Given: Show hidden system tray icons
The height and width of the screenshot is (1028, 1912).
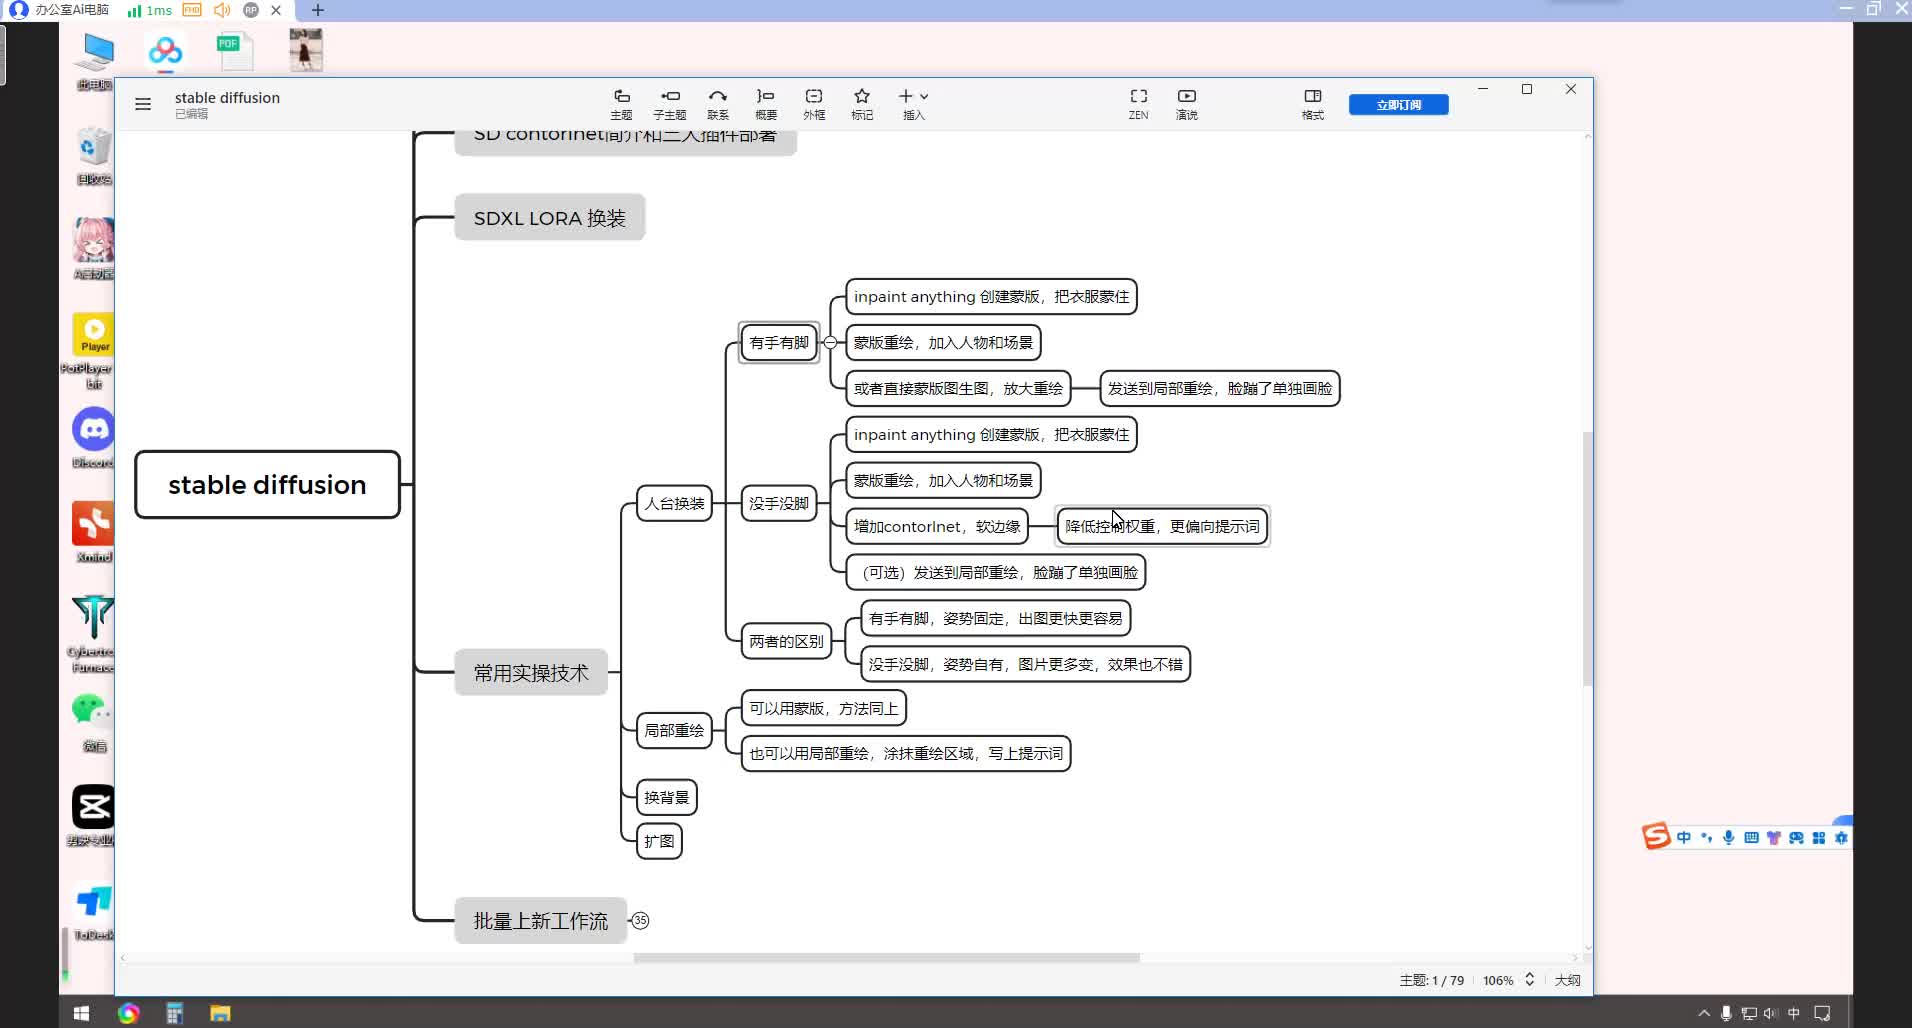Looking at the screenshot, I should click(1704, 1013).
